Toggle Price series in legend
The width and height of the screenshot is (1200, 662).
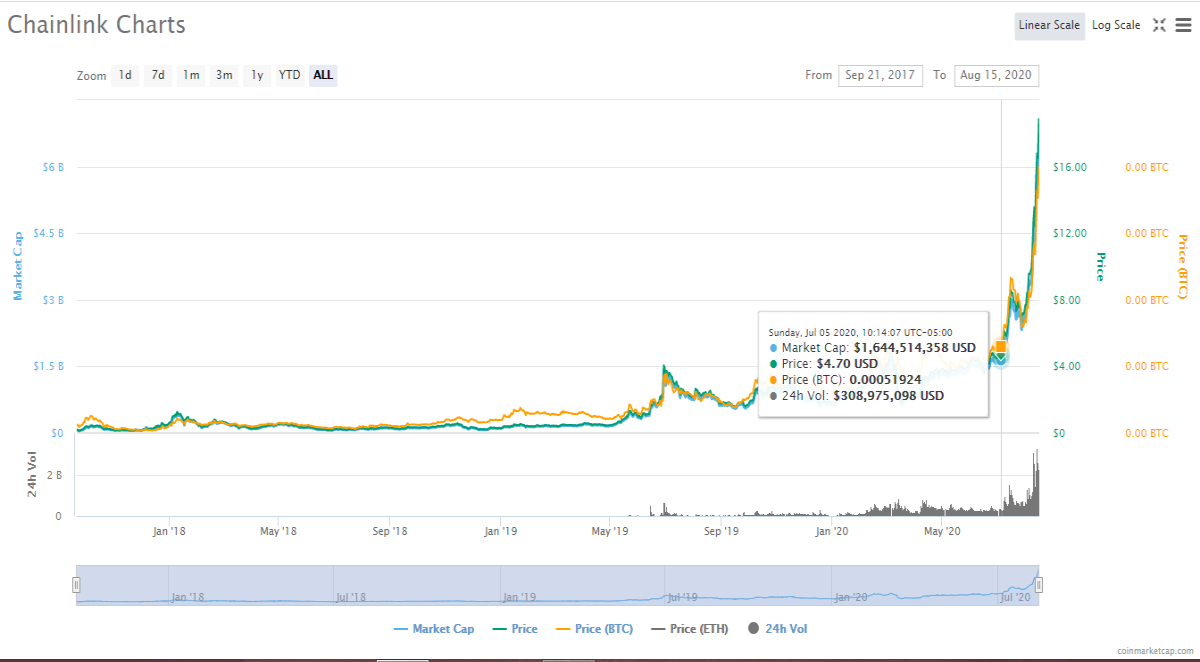515,629
